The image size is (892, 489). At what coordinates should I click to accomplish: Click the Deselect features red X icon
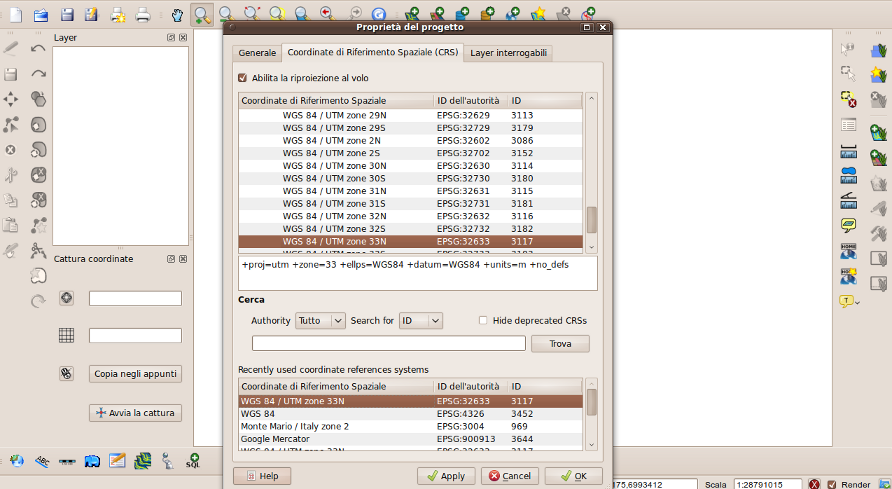click(848, 99)
